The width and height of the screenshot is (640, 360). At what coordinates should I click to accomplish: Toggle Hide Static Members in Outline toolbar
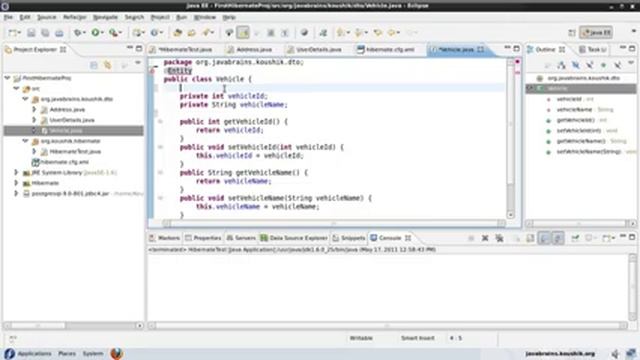pos(589,65)
